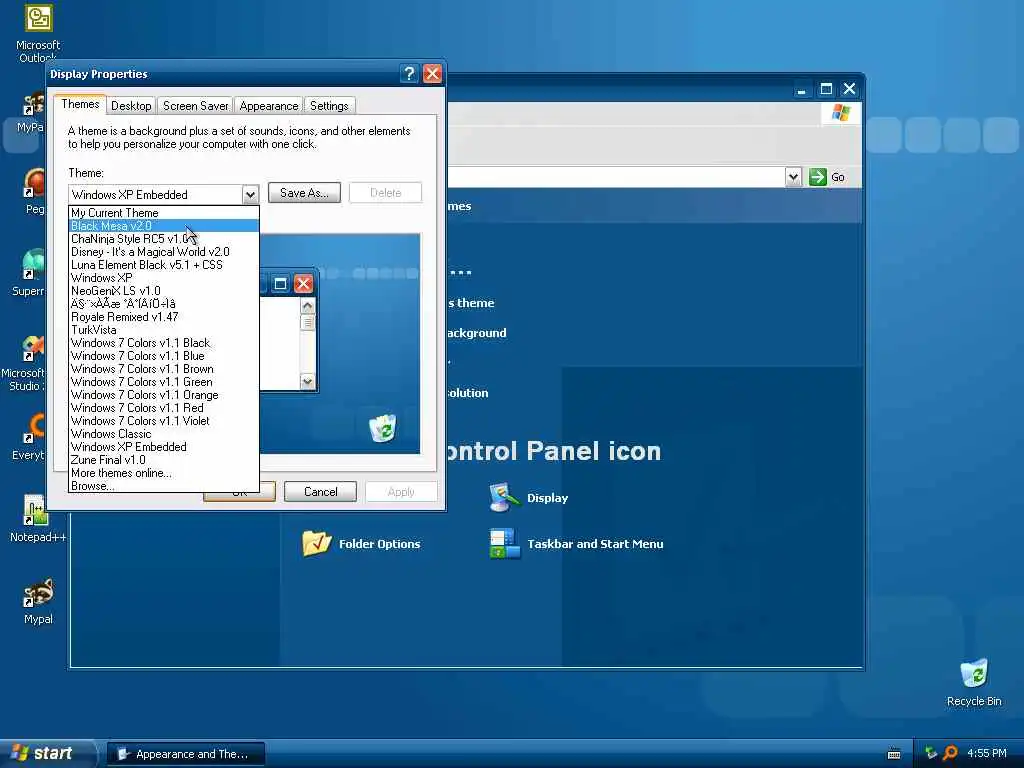Choose the Windows XP theme entry
Image resolution: width=1024 pixels, height=768 pixels.
(164, 278)
